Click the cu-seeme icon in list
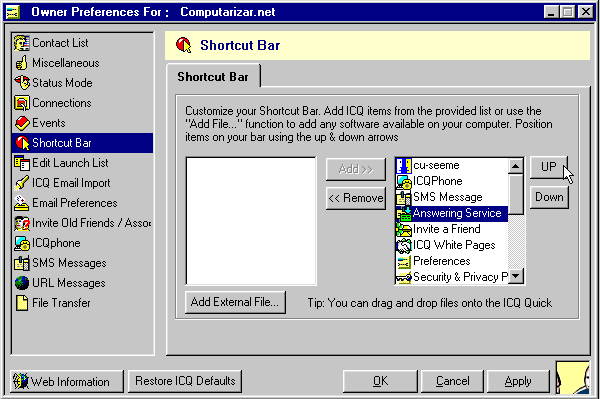600x399 pixels. 404,165
